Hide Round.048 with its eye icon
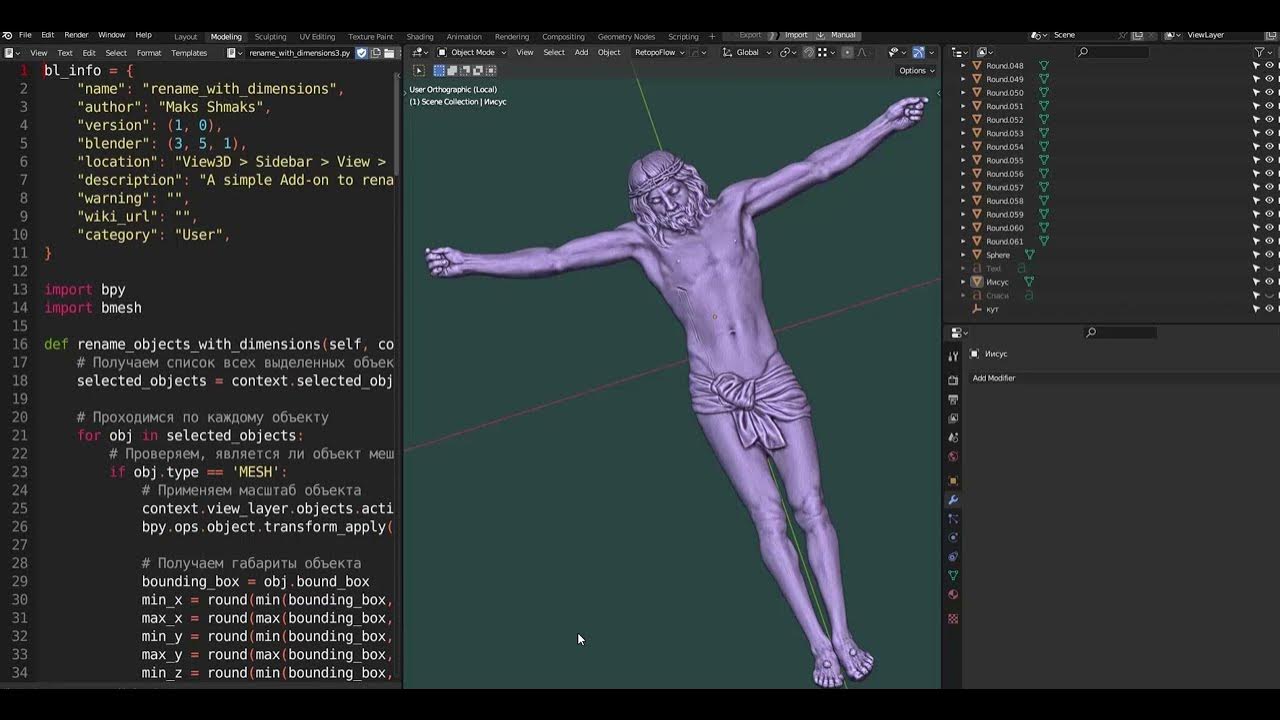The image size is (1280, 720). click(x=1270, y=66)
